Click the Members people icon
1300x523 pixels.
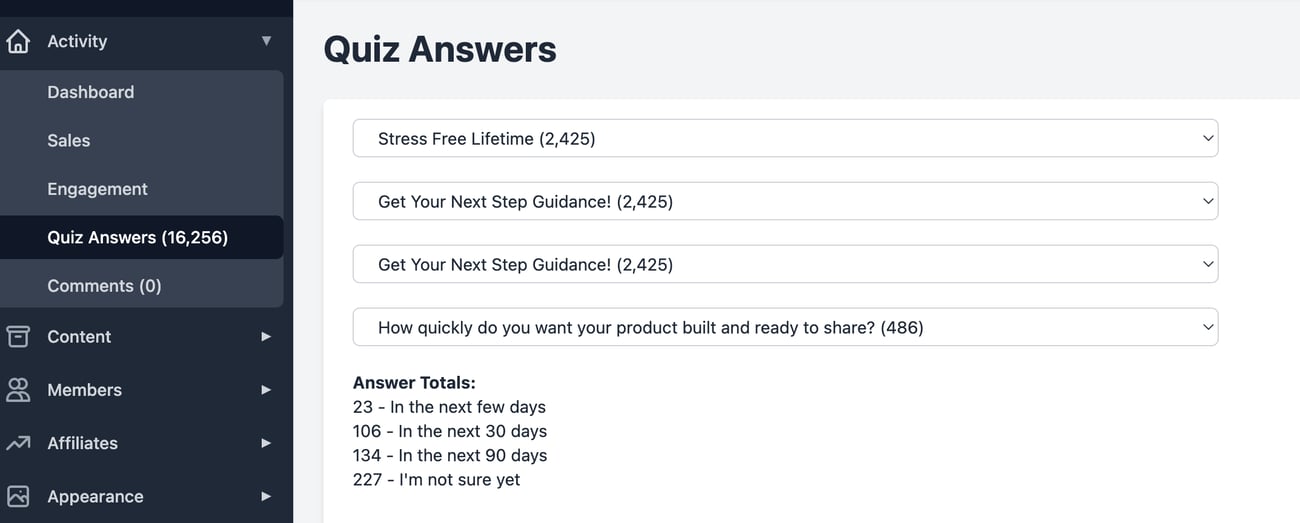coord(17,390)
